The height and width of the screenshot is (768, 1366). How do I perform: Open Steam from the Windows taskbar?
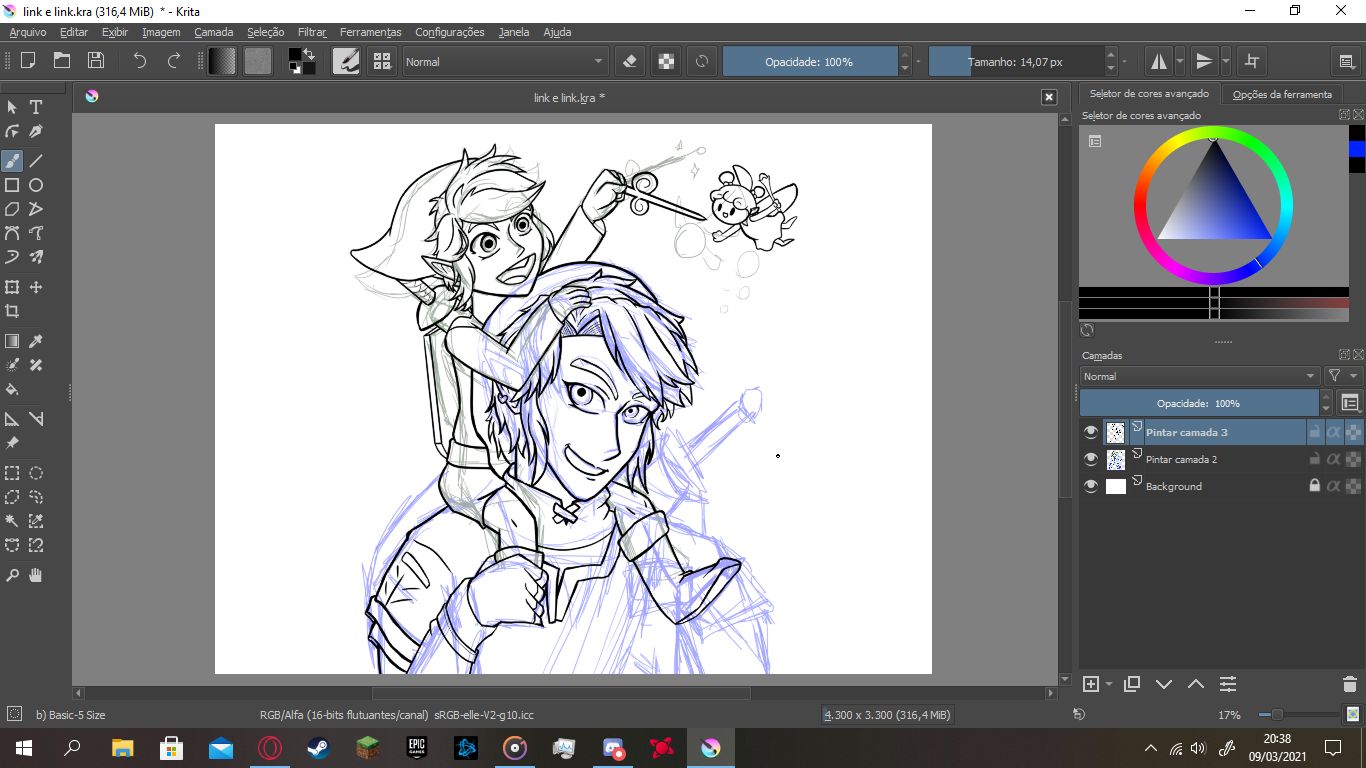pyautogui.click(x=319, y=747)
